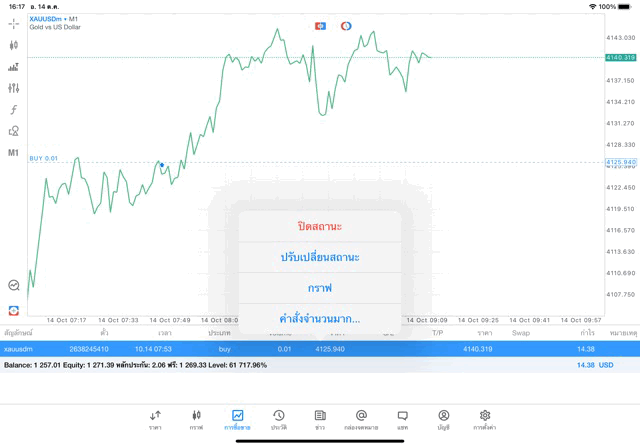Select คำสั่งจำนวนมาก (Bulk operations) option
Screen dimensions: 640x447
click(320, 319)
